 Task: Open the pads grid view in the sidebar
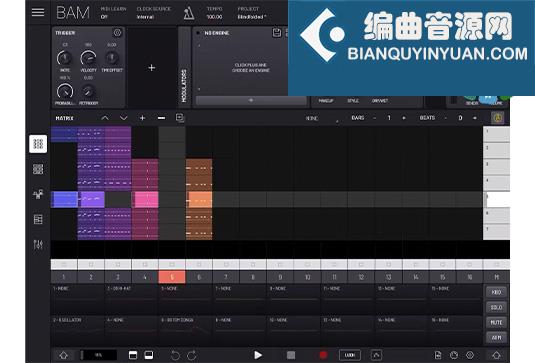pyautogui.click(x=38, y=169)
